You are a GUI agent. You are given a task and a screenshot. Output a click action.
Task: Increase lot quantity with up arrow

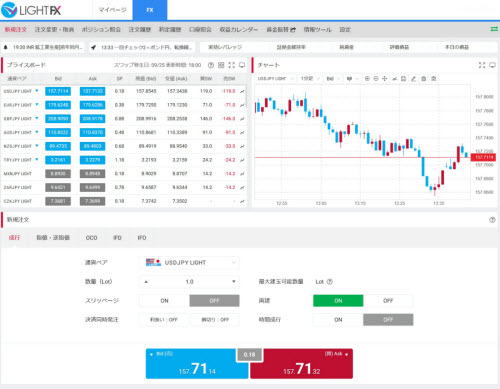click(146, 282)
